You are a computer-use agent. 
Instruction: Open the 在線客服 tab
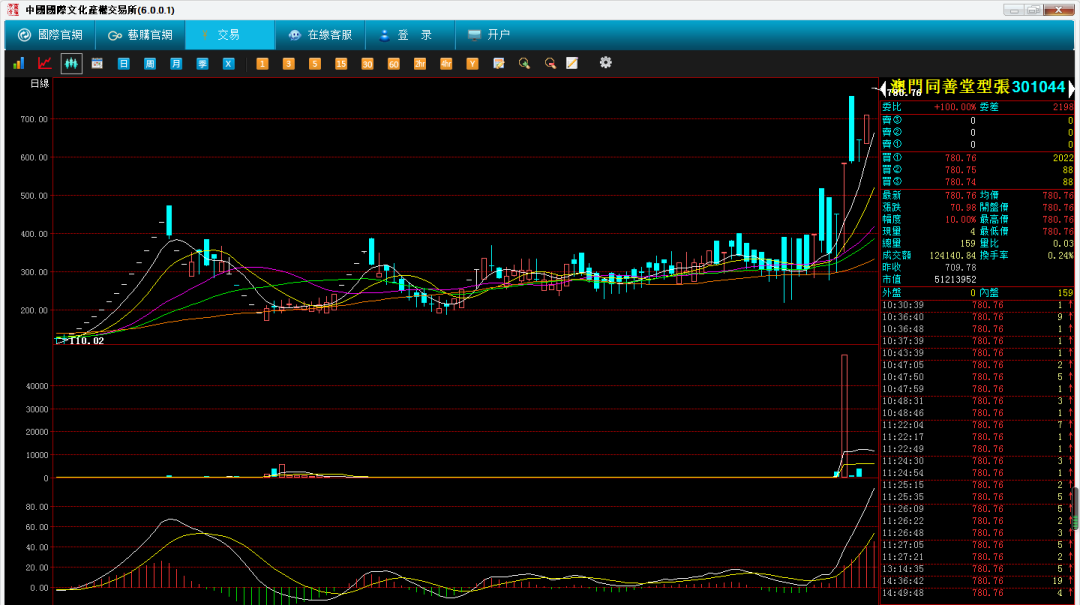click(x=320, y=34)
